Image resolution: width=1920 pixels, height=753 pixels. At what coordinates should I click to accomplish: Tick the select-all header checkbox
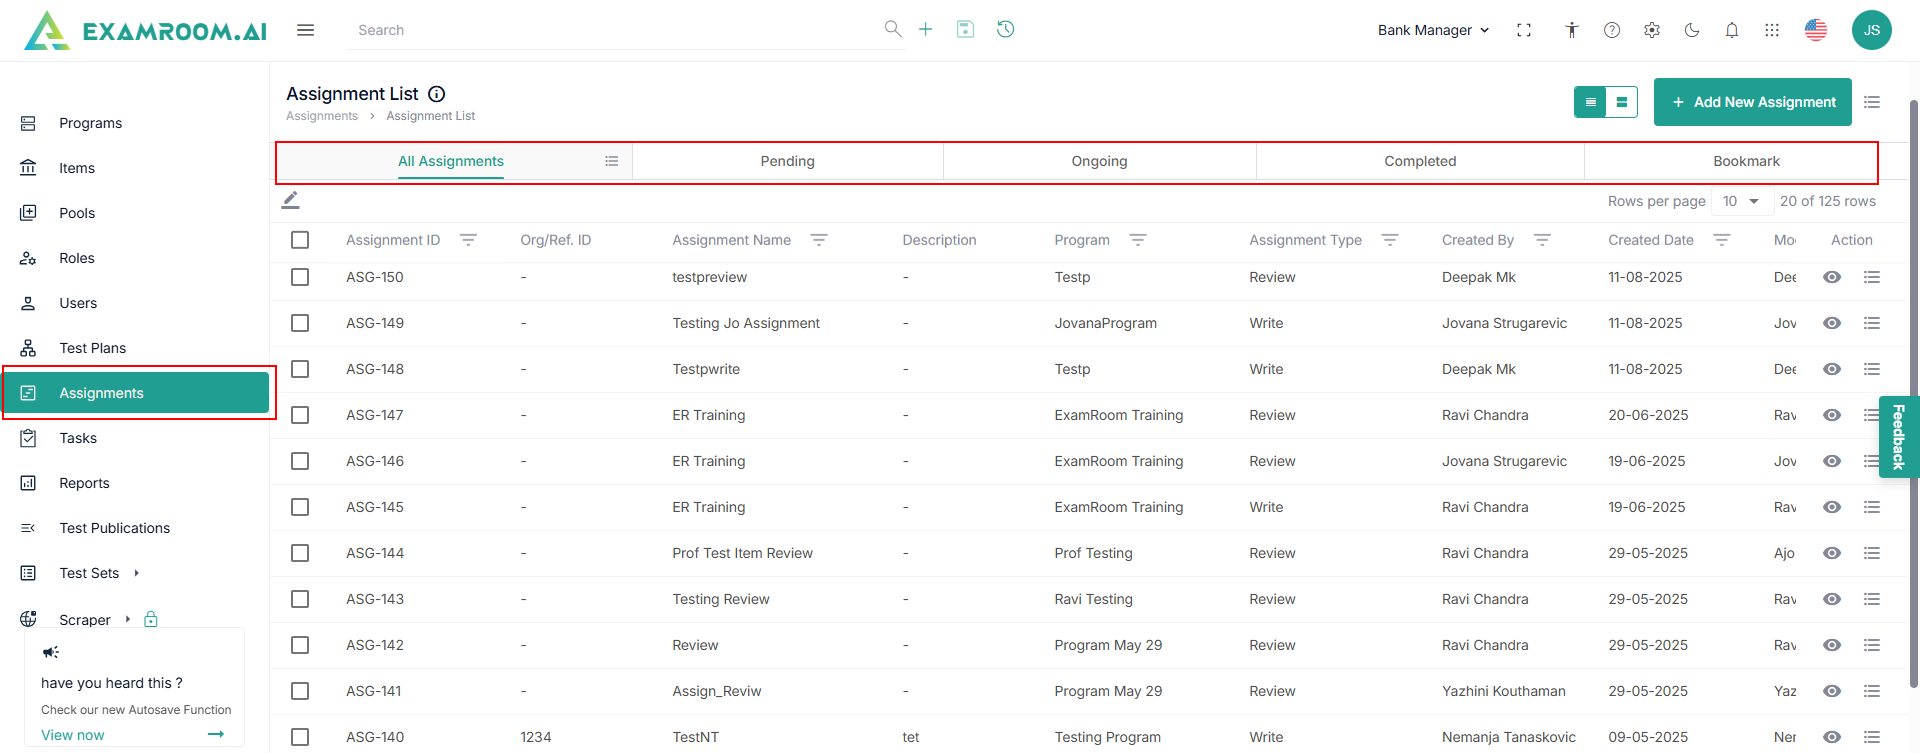tap(300, 240)
